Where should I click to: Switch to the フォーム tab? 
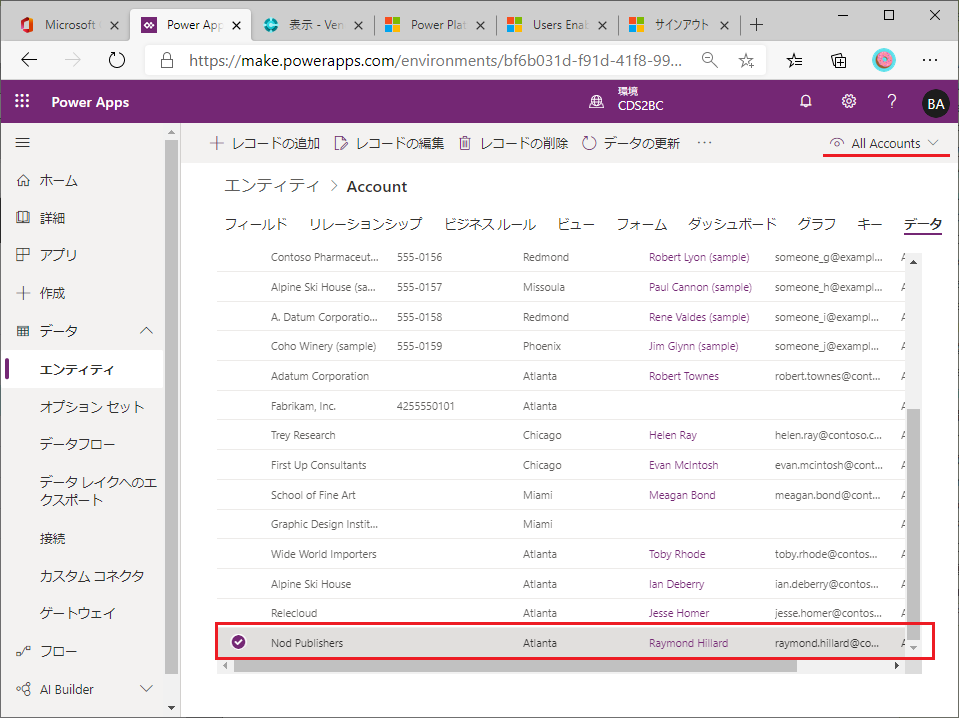642,224
